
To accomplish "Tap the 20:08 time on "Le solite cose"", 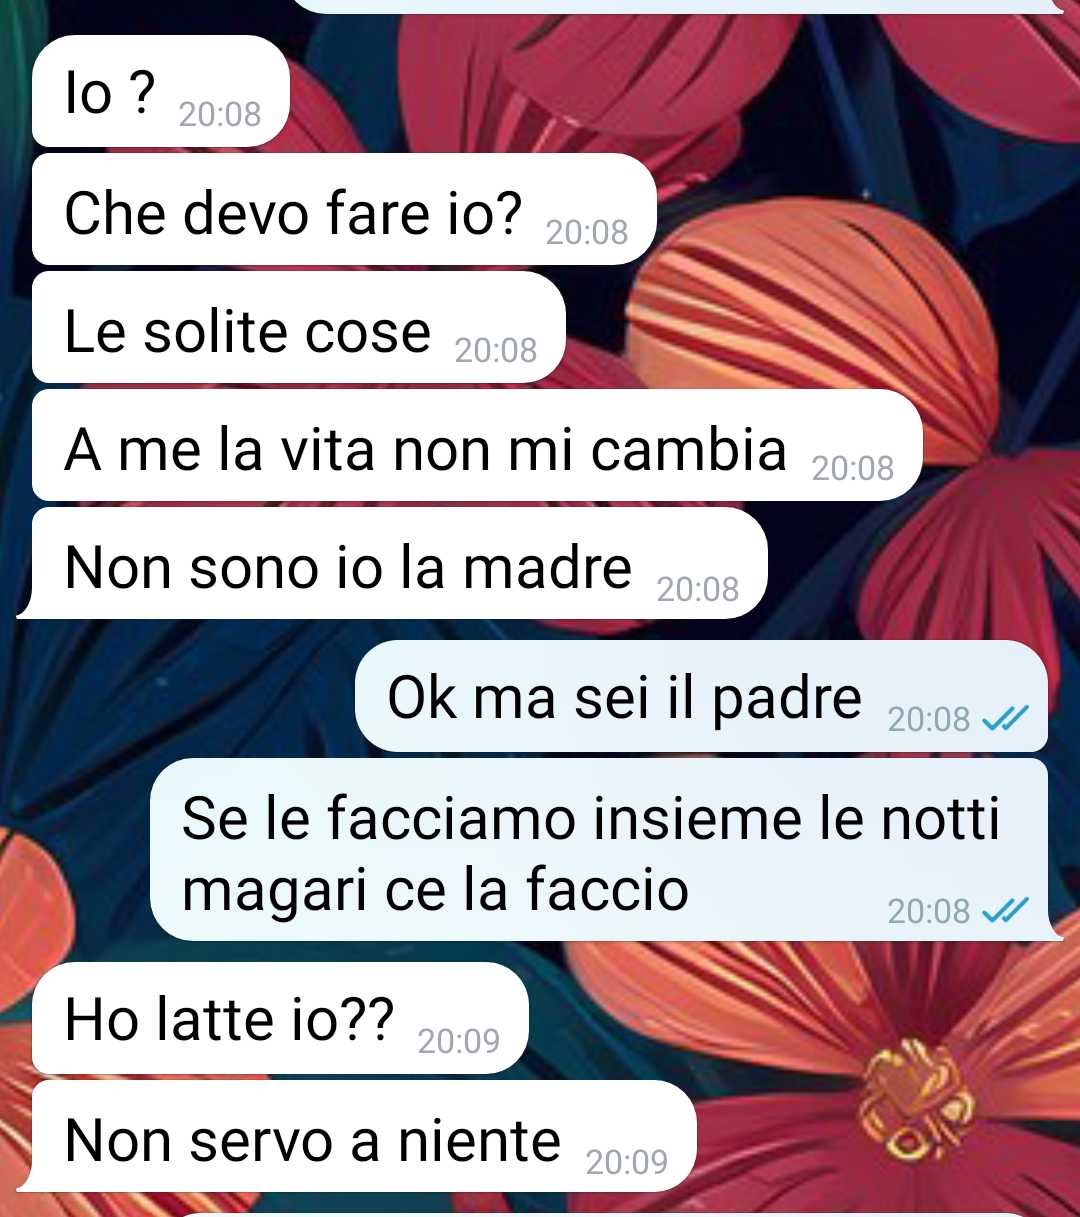I will point(496,350).
